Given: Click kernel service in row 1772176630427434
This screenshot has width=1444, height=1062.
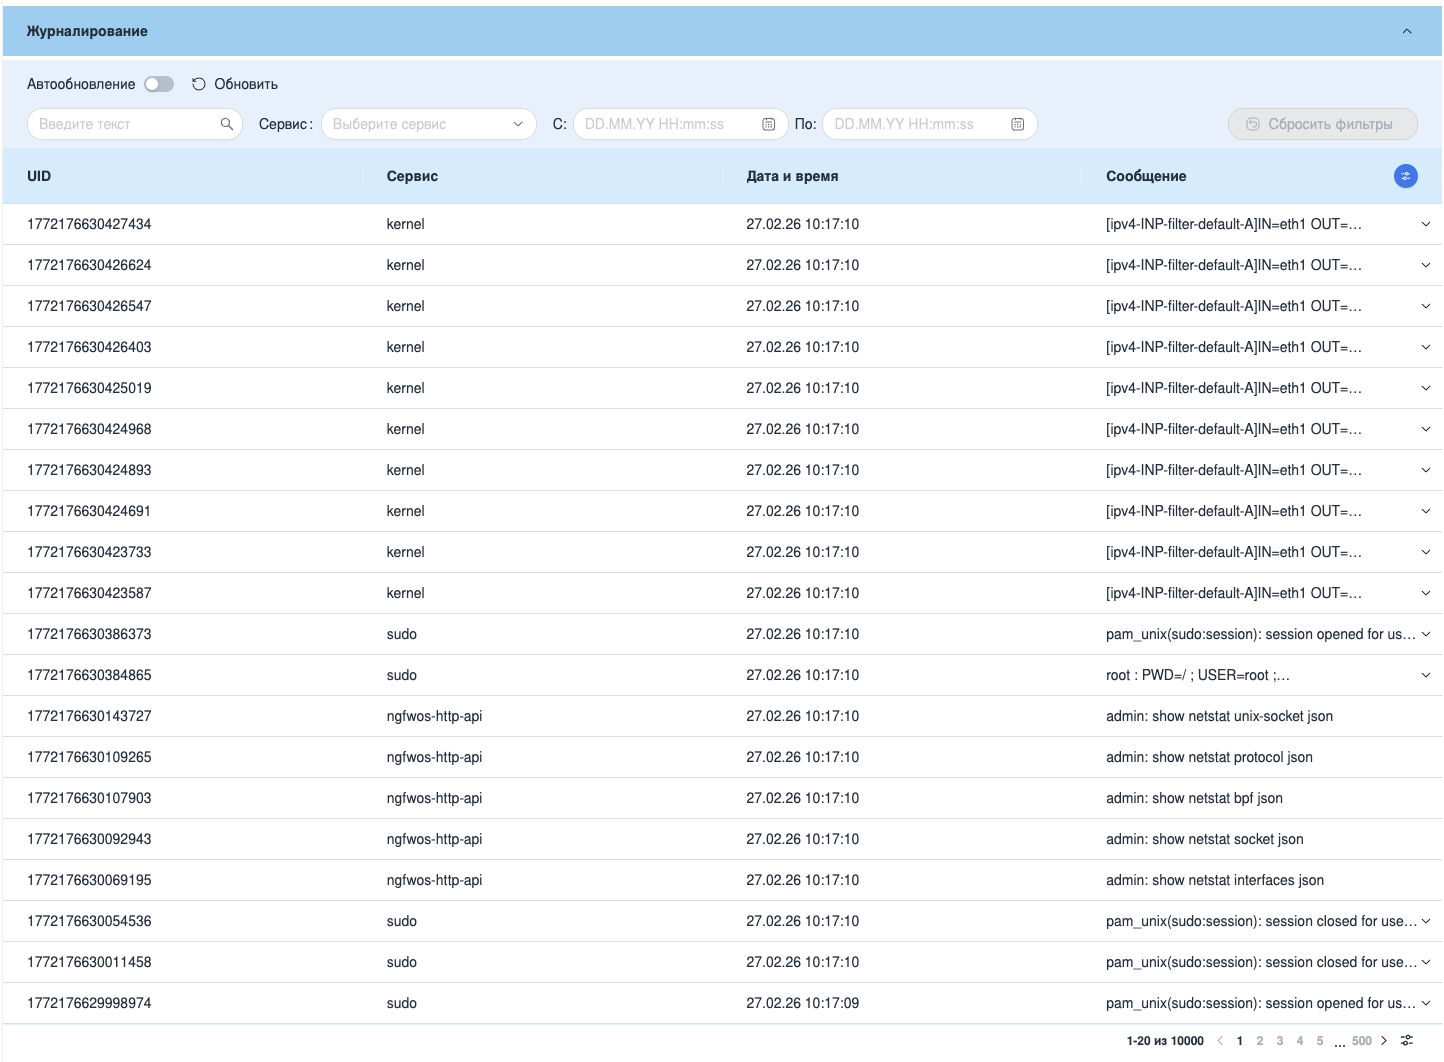Looking at the screenshot, I should click(x=405, y=224).
